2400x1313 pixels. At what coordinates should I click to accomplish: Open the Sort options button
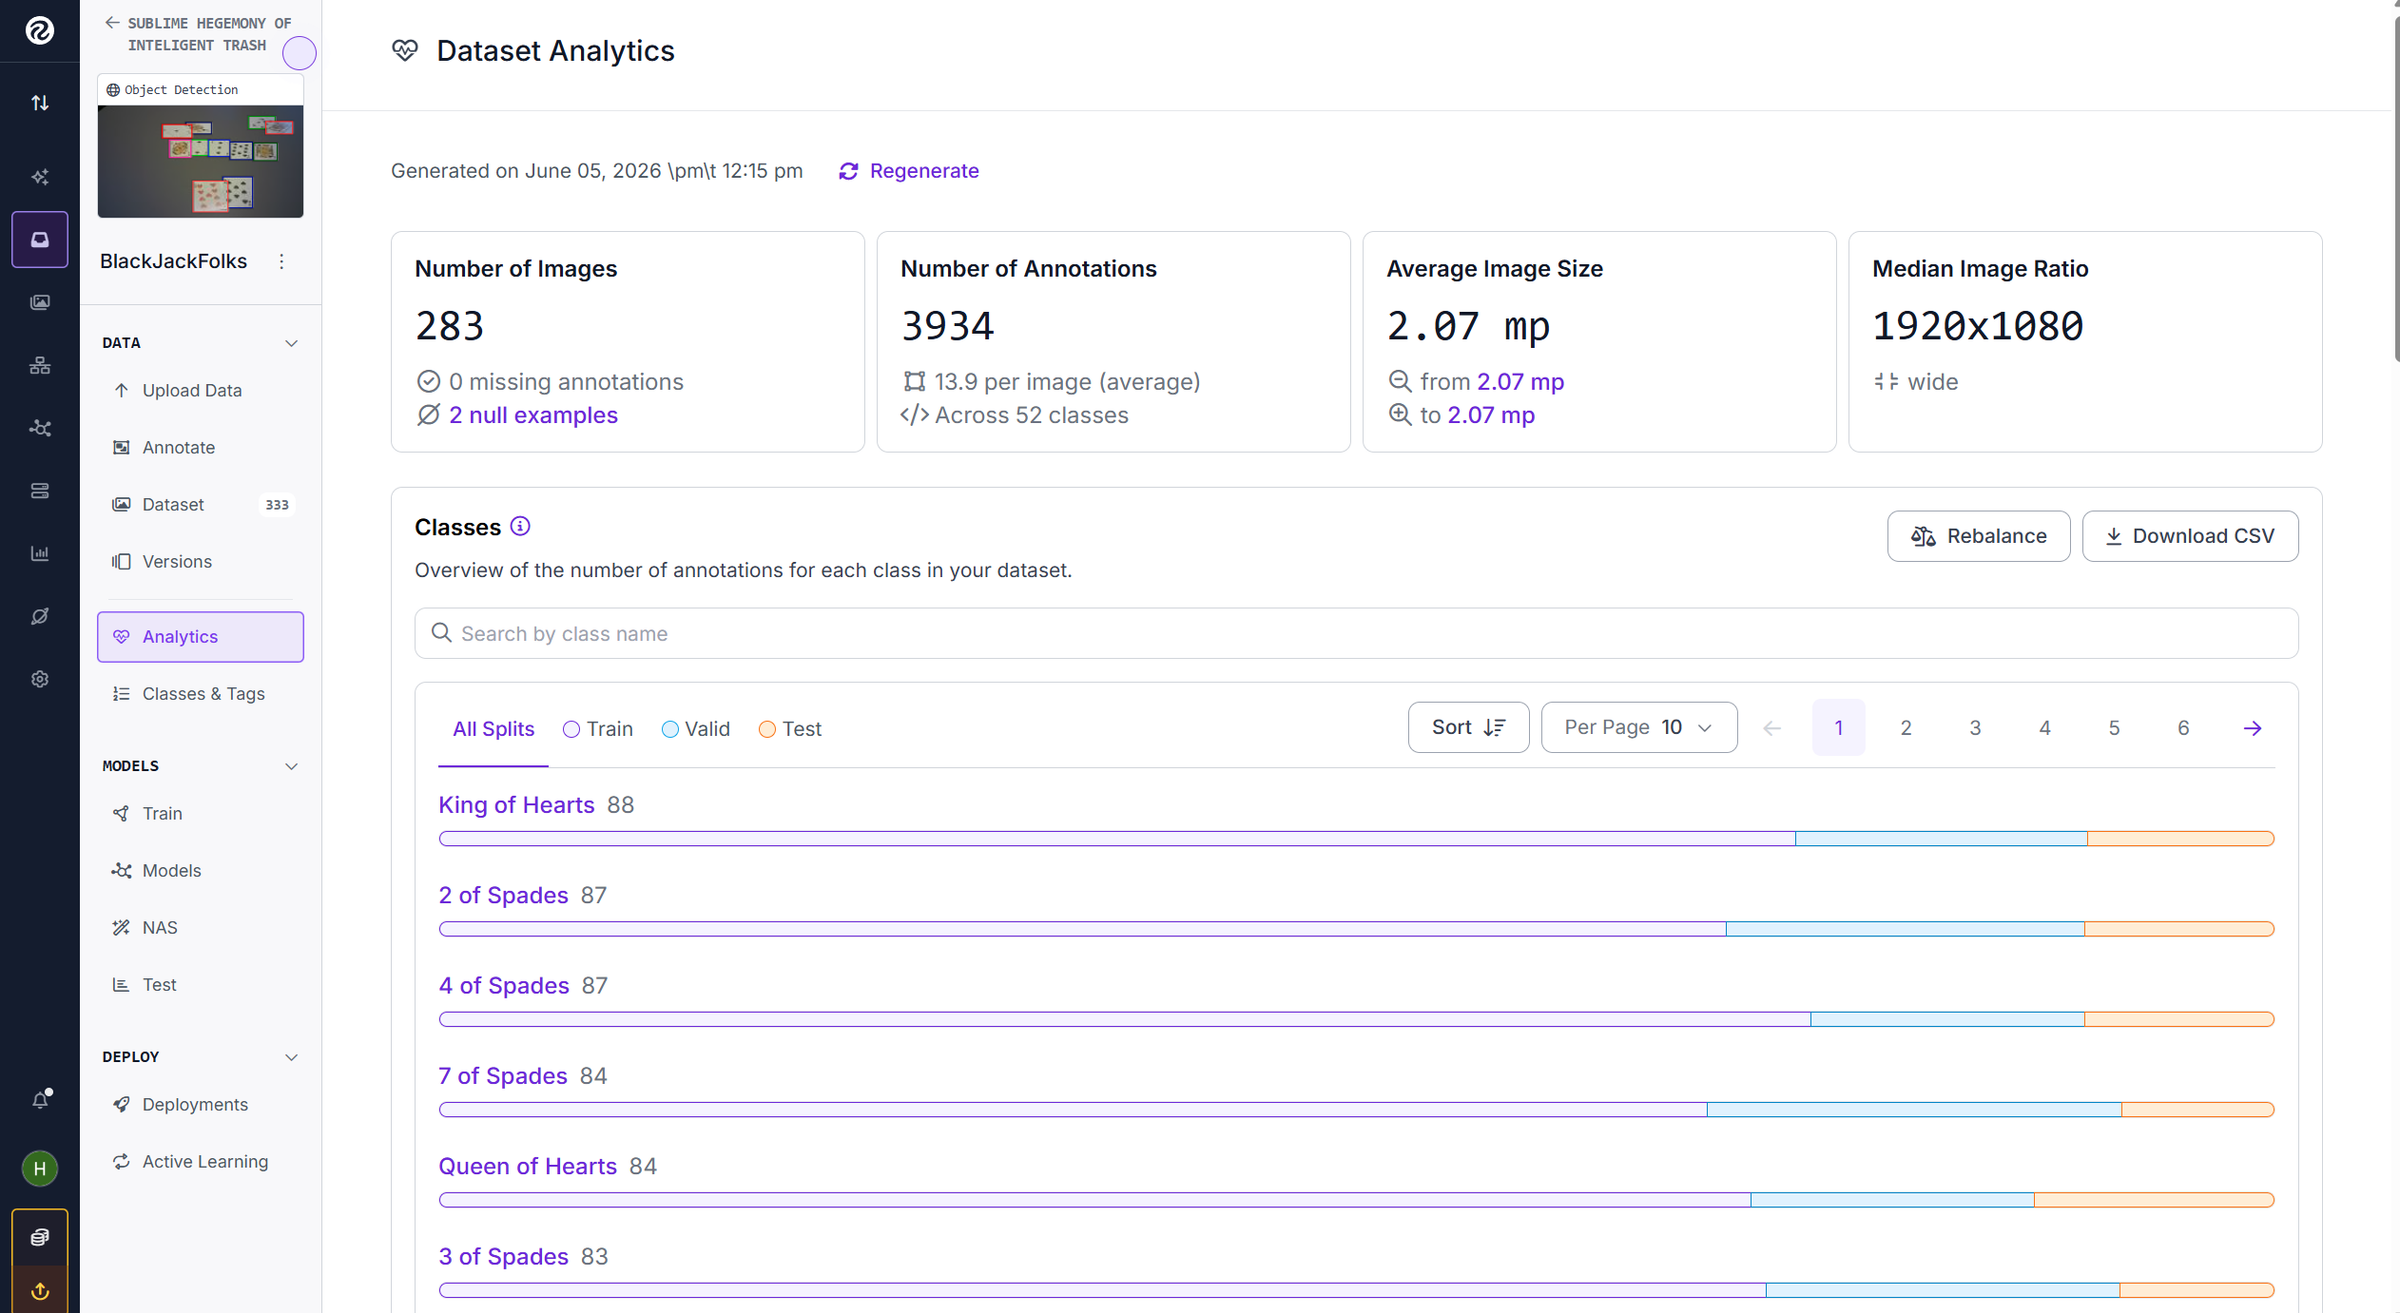pos(1468,728)
